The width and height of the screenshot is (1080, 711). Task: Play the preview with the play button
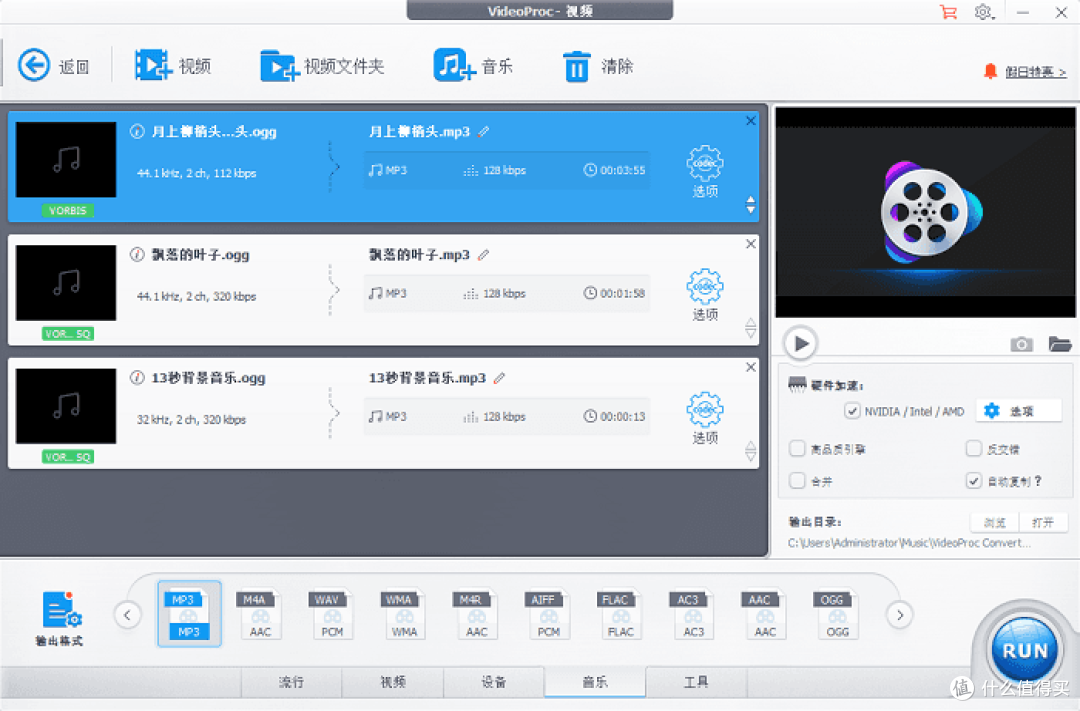(800, 343)
